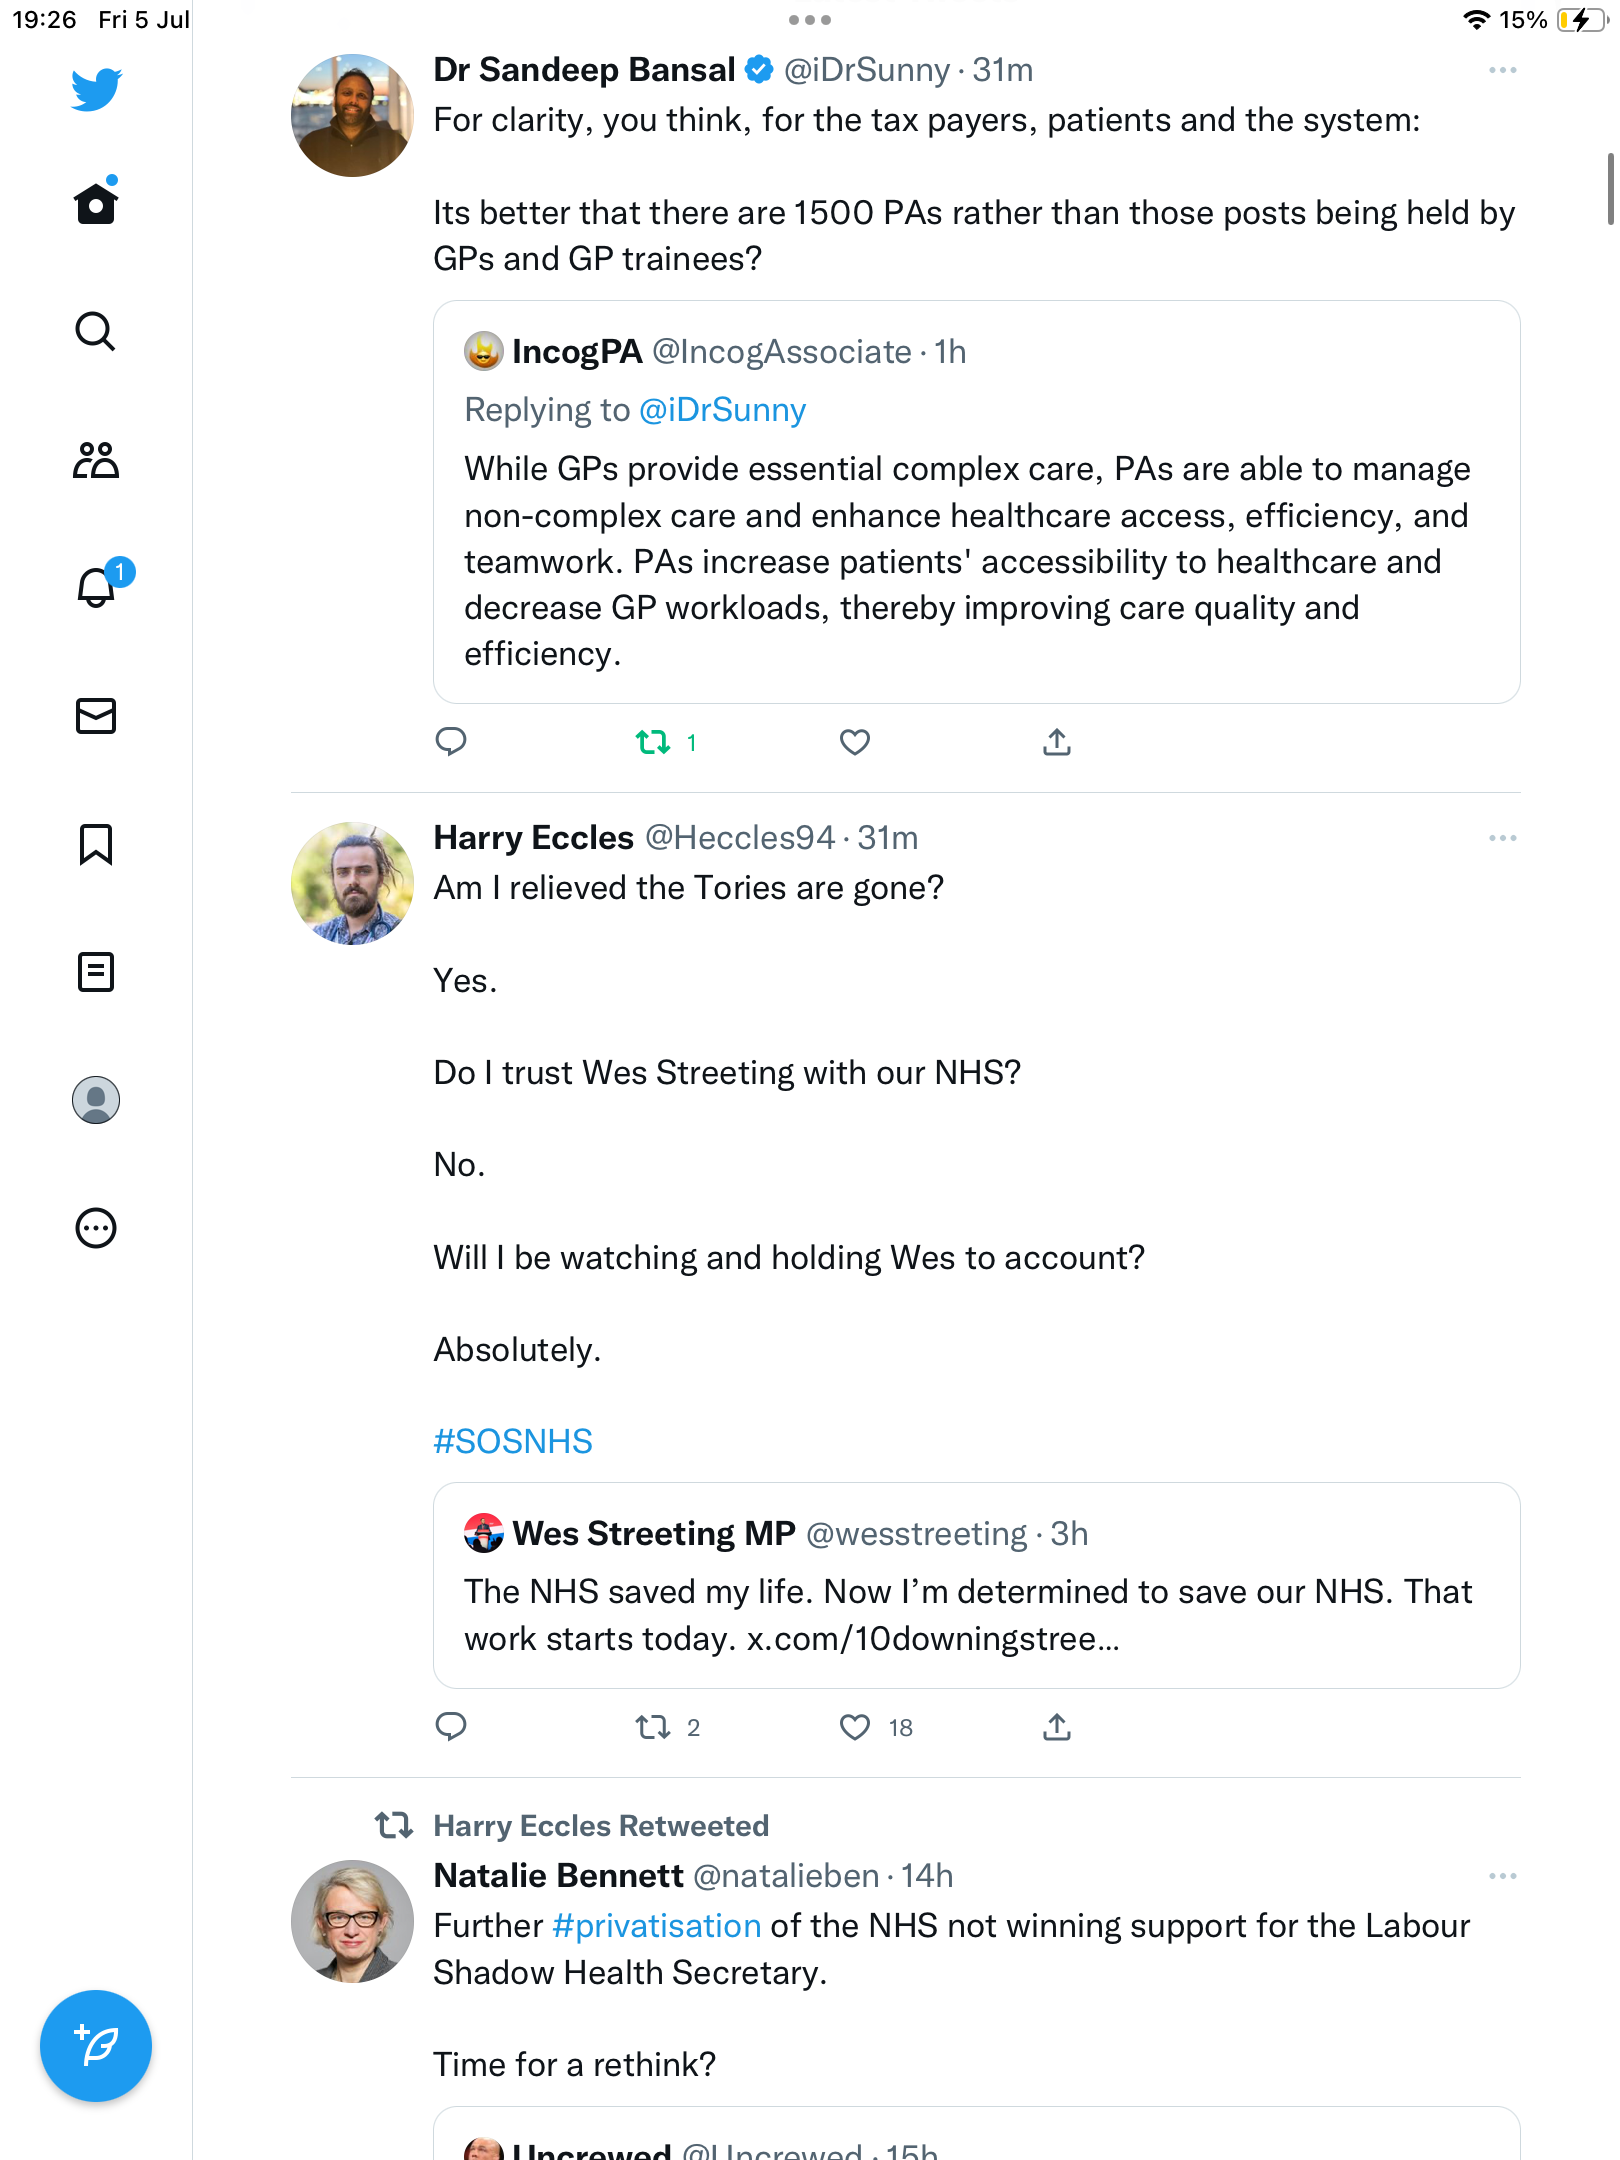Open Notifications bell with one alert
The image size is (1620, 2160).
[x=96, y=588]
